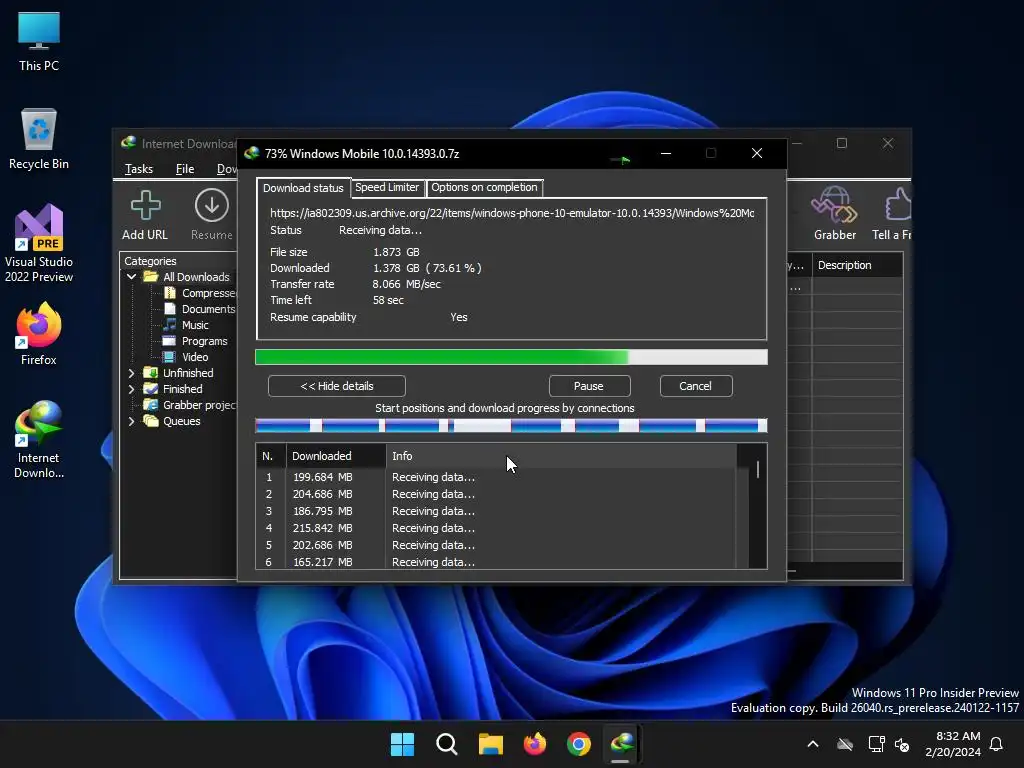
Task: Click the Info column header
Action: click(x=562, y=456)
